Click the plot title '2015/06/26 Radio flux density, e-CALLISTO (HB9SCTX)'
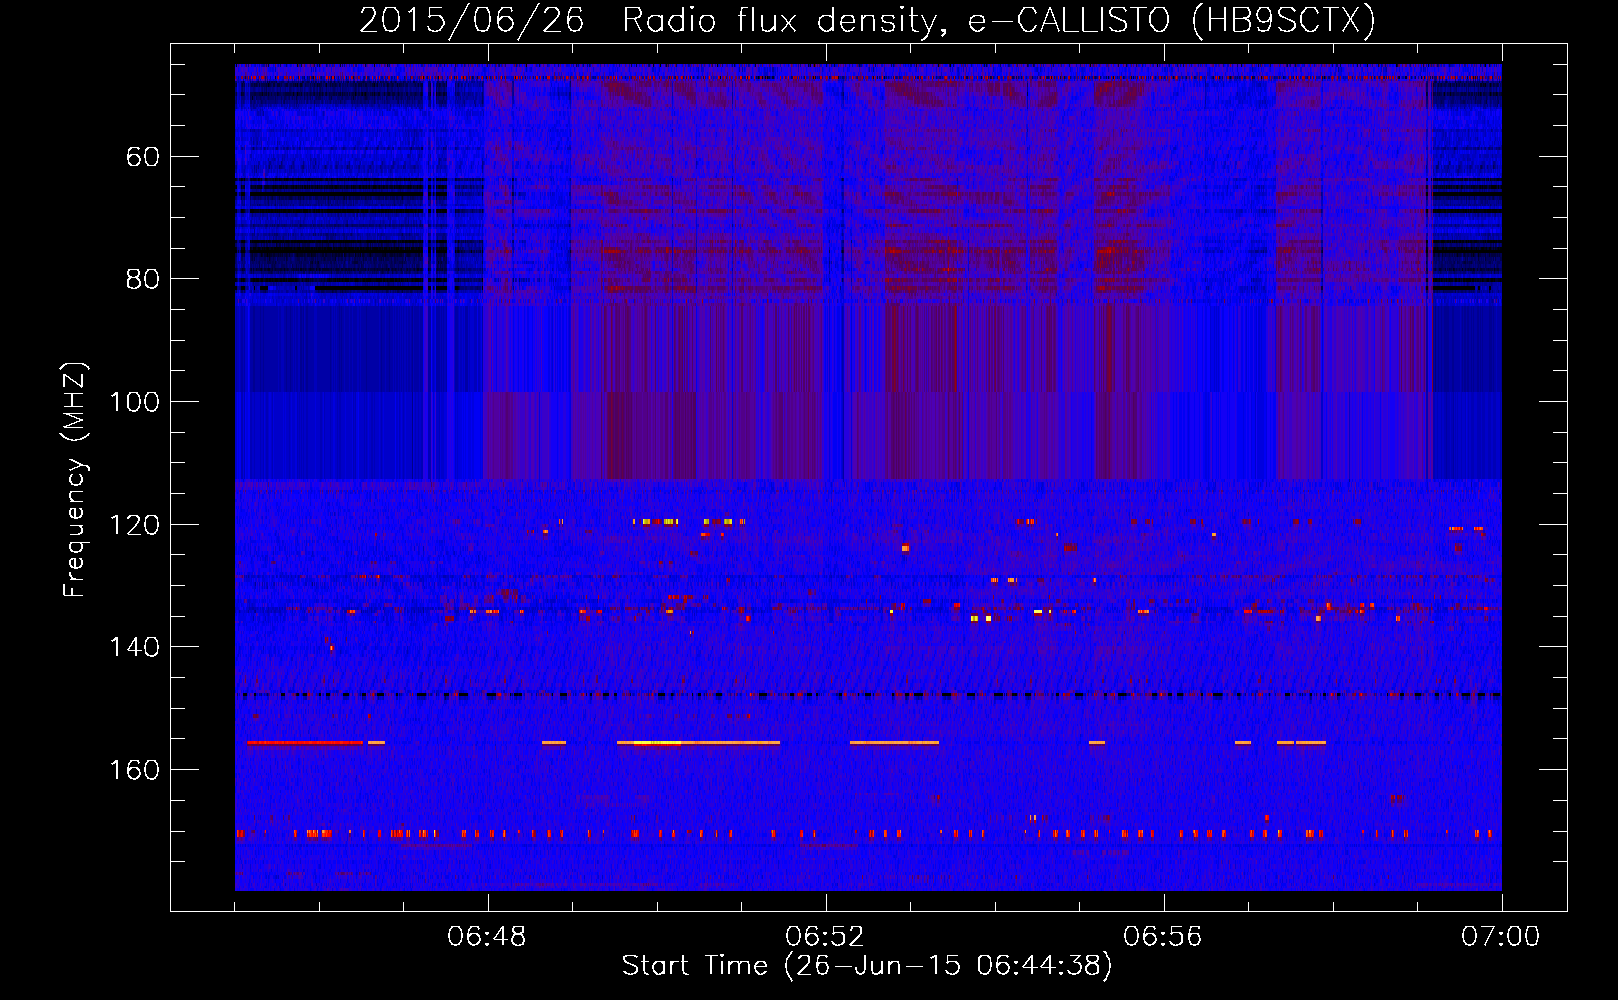 867,20
